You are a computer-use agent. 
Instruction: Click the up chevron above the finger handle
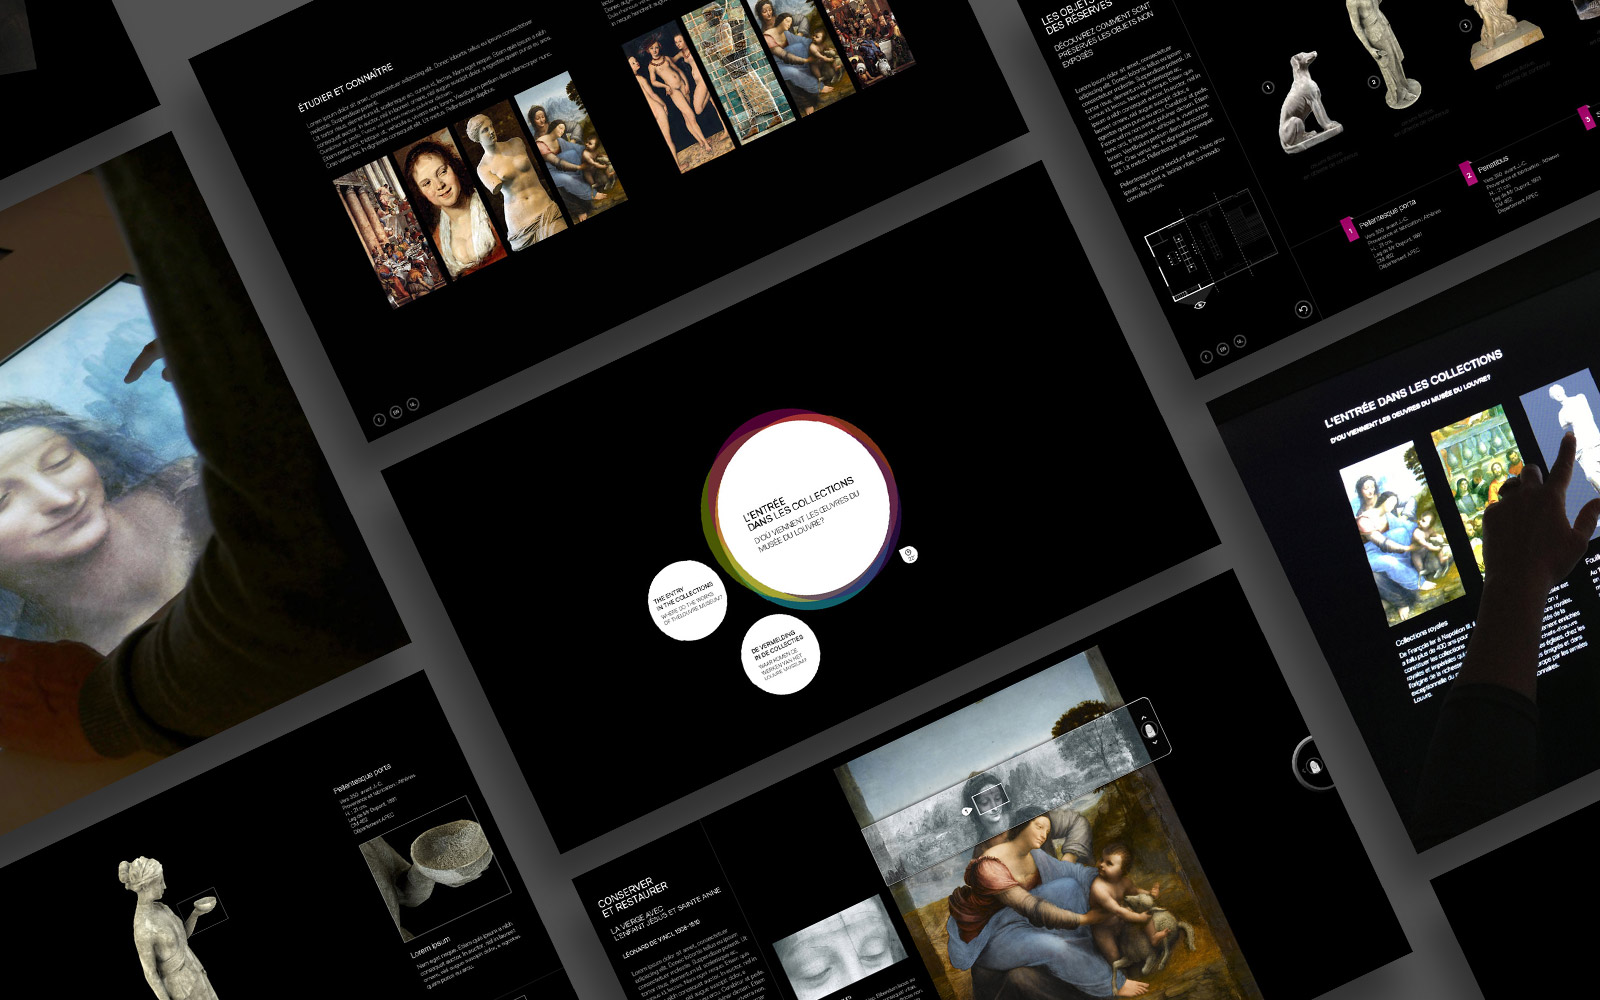click(1146, 716)
